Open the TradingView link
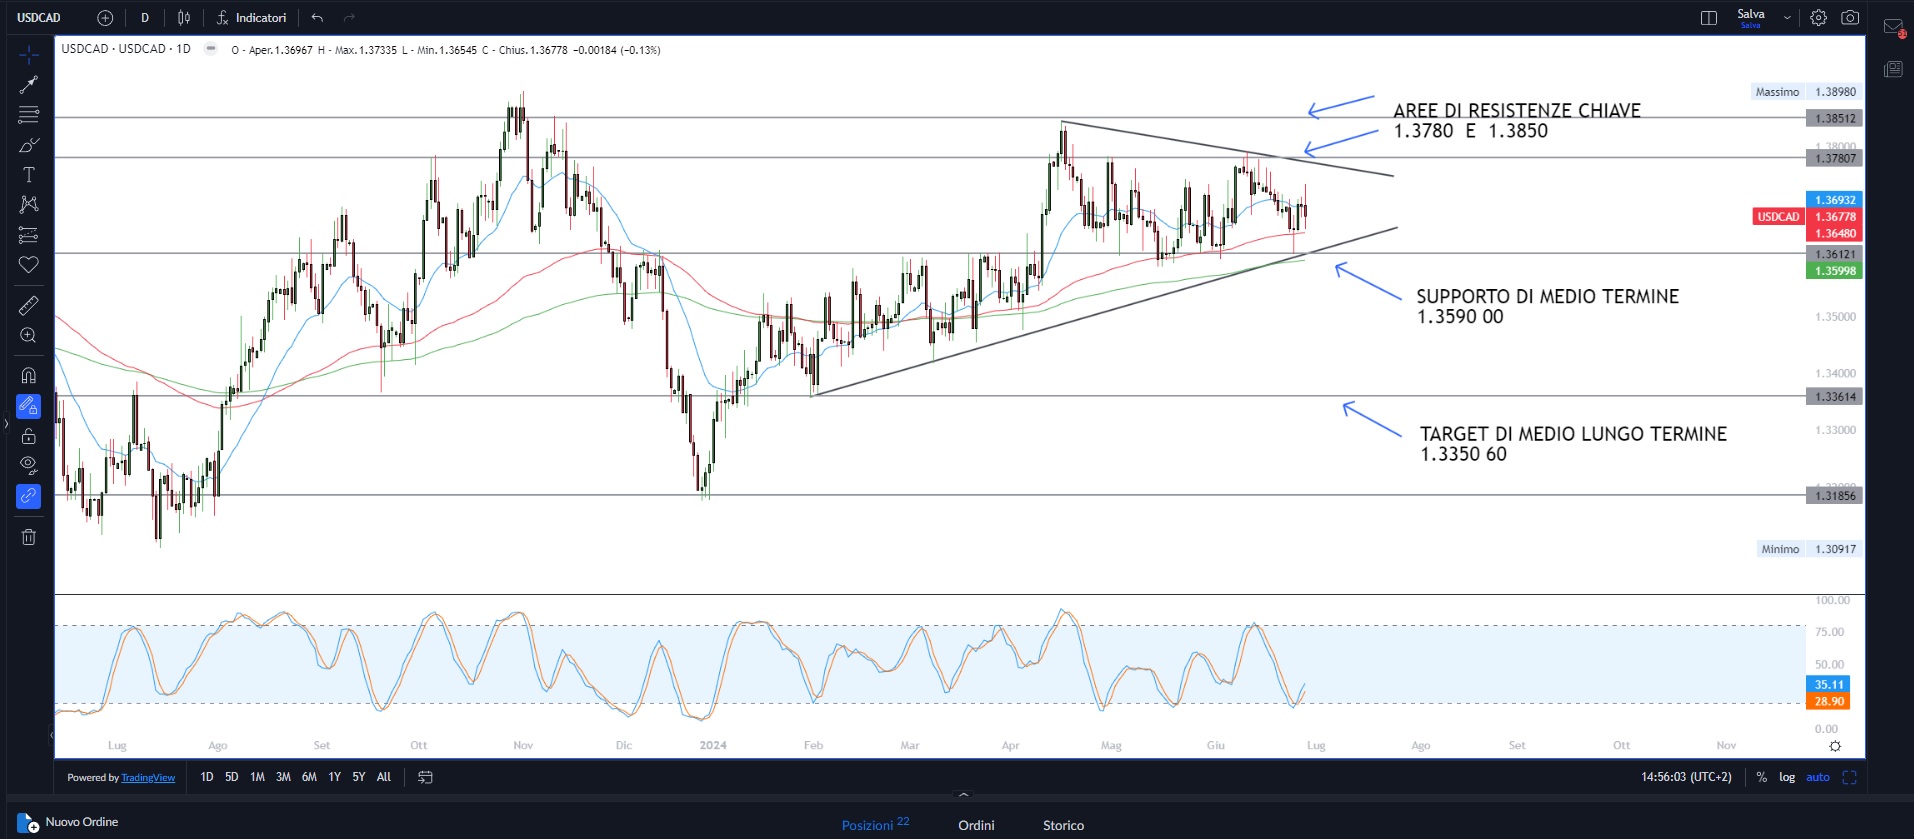 pos(148,778)
